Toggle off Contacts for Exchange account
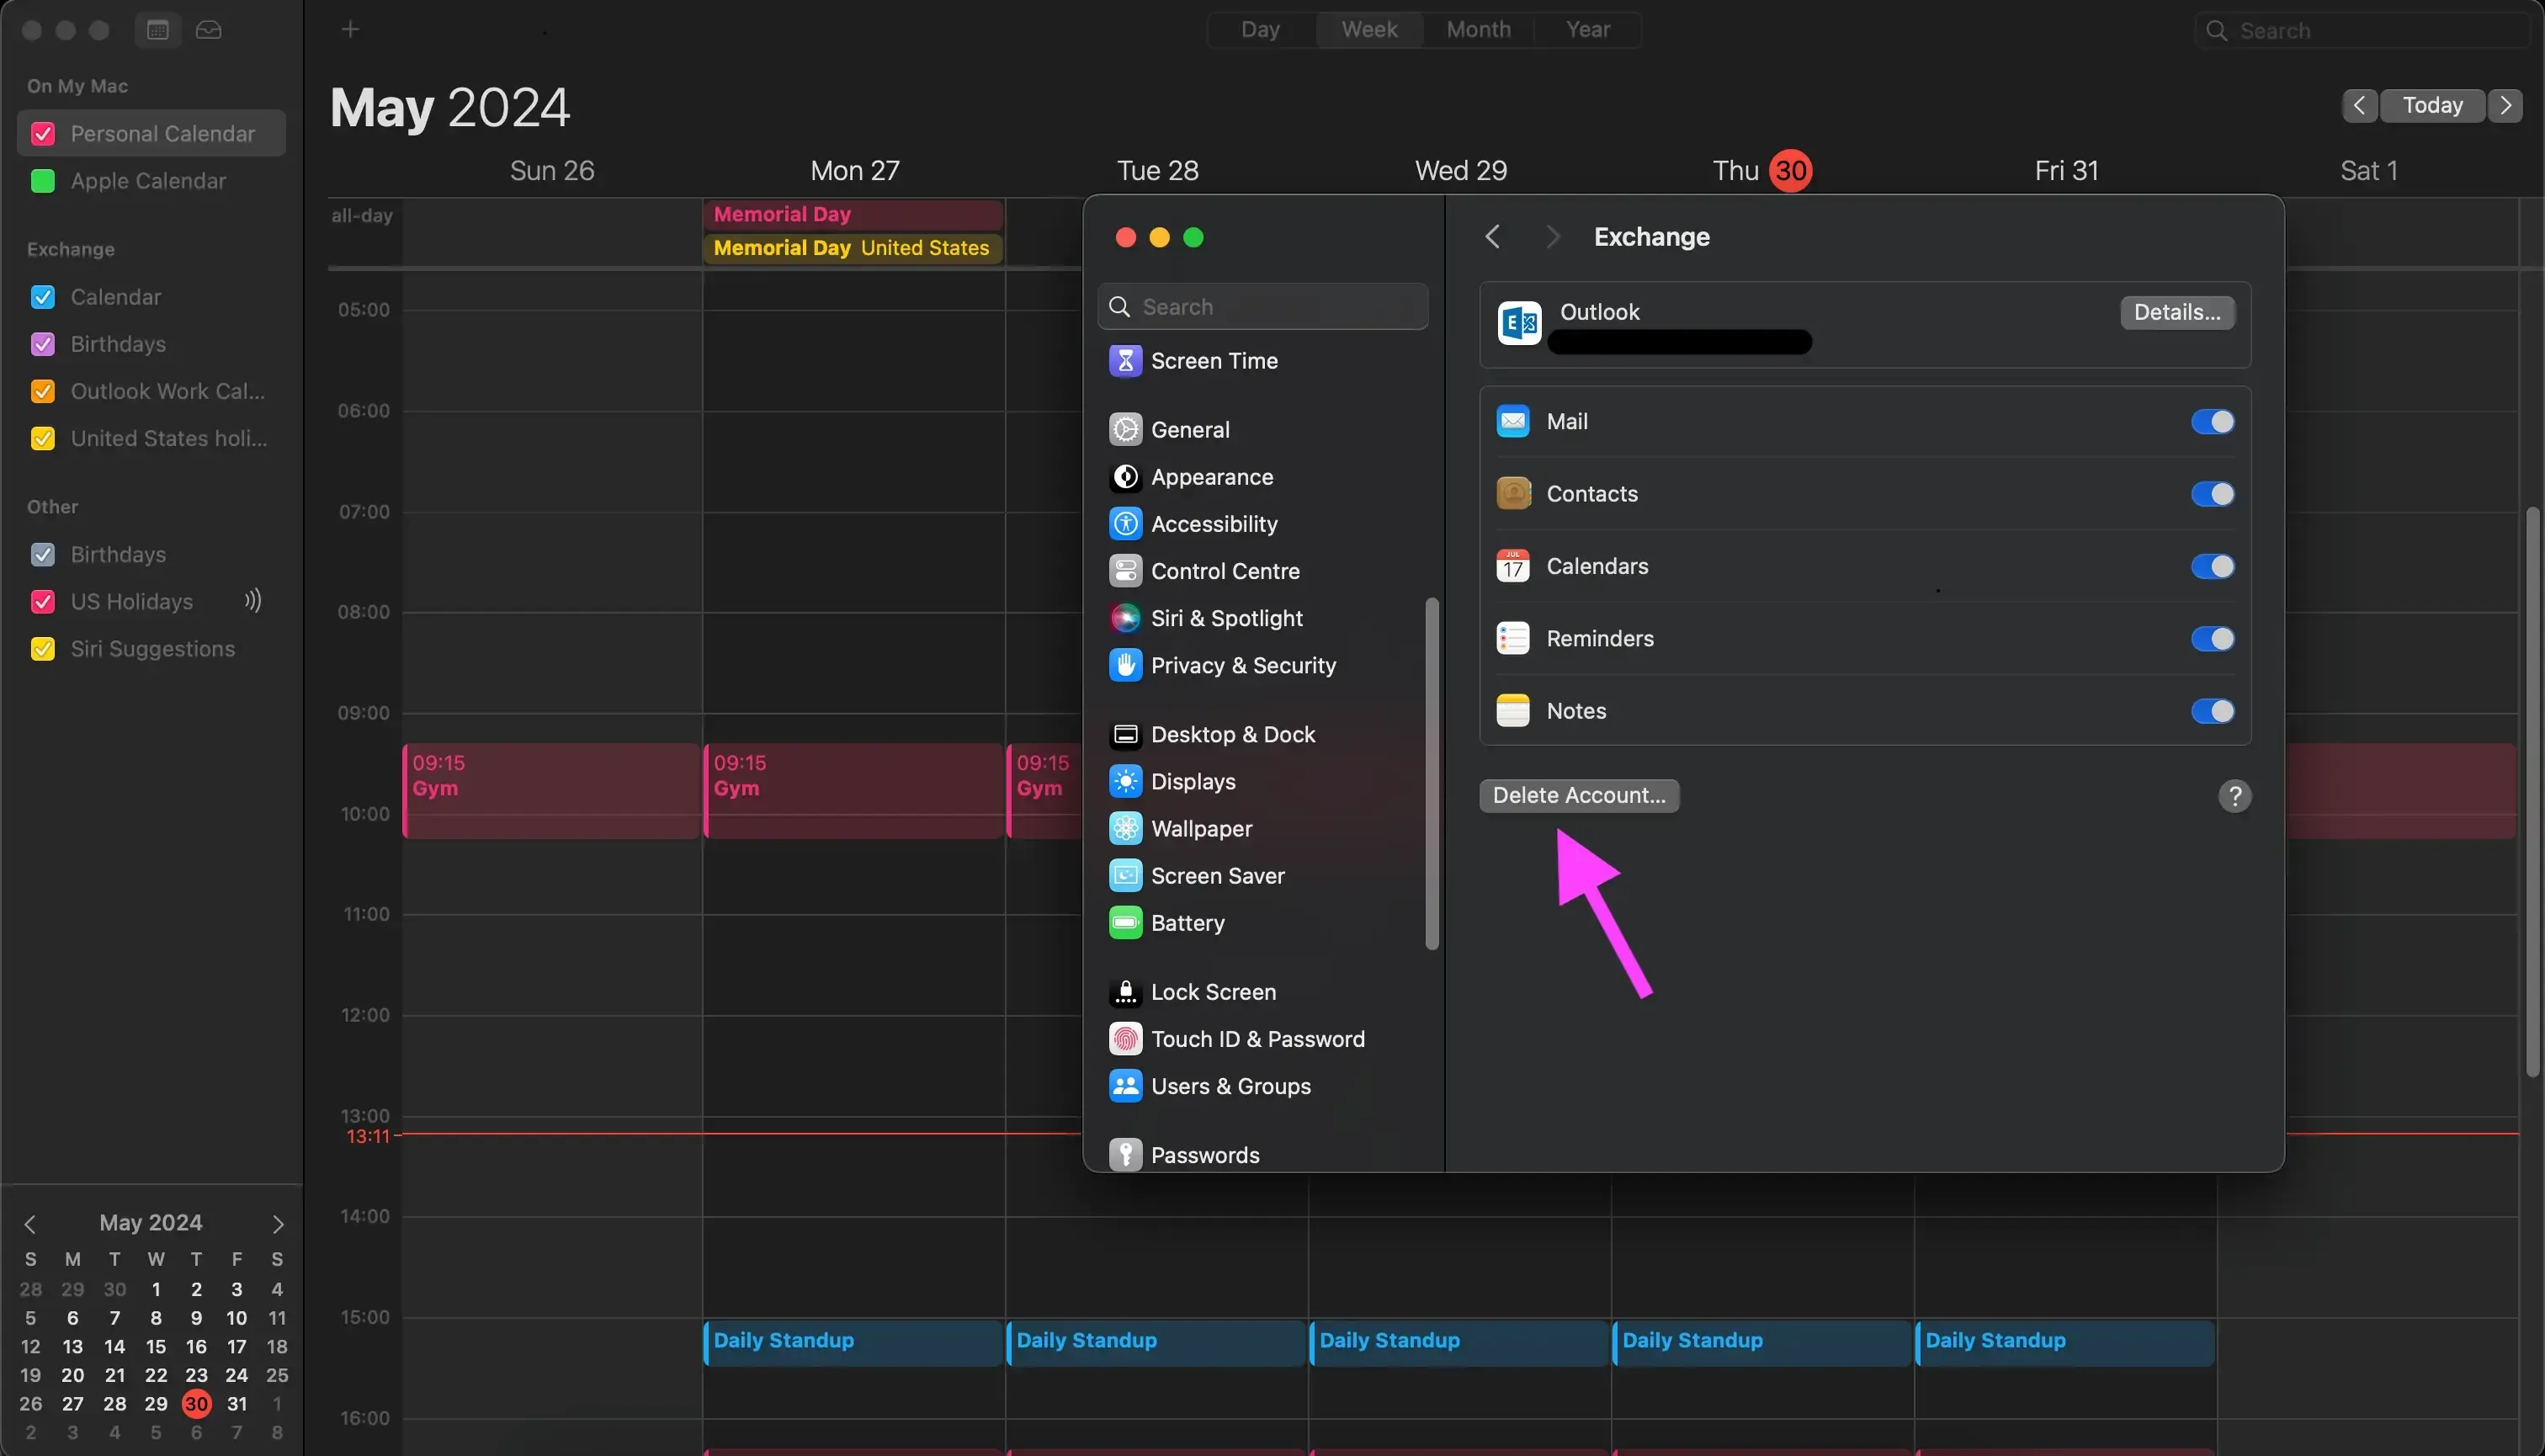This screenshot has height=1456, width=2545. (2211, 493)
